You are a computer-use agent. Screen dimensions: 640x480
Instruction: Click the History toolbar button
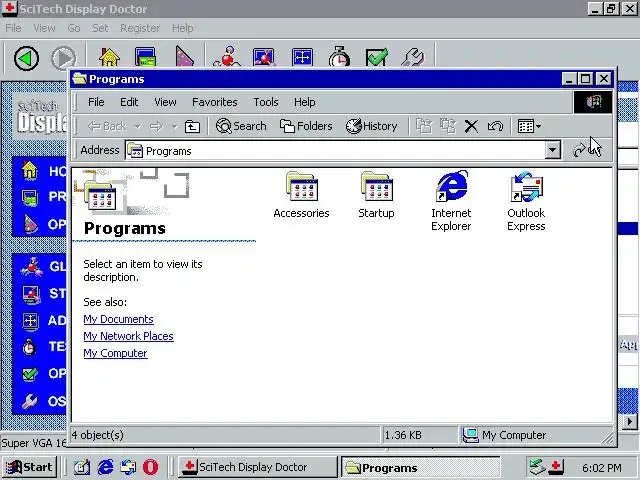pyautogui.click(x=371, y=126)
